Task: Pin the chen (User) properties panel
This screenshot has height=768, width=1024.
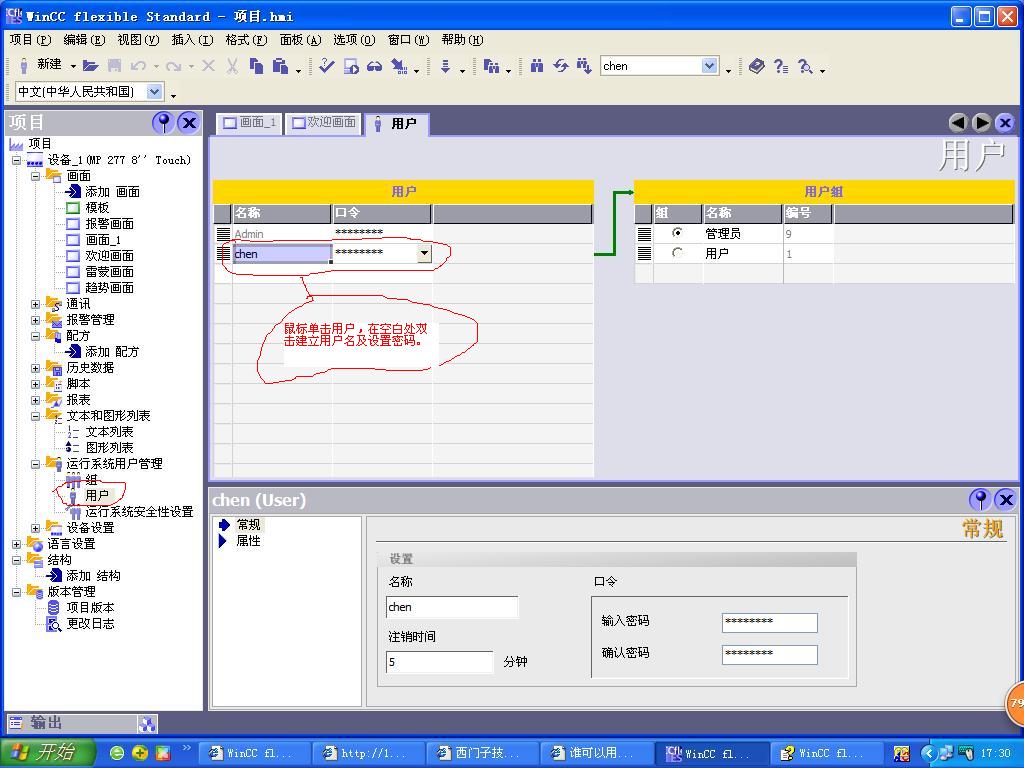Action: [980, 500]
